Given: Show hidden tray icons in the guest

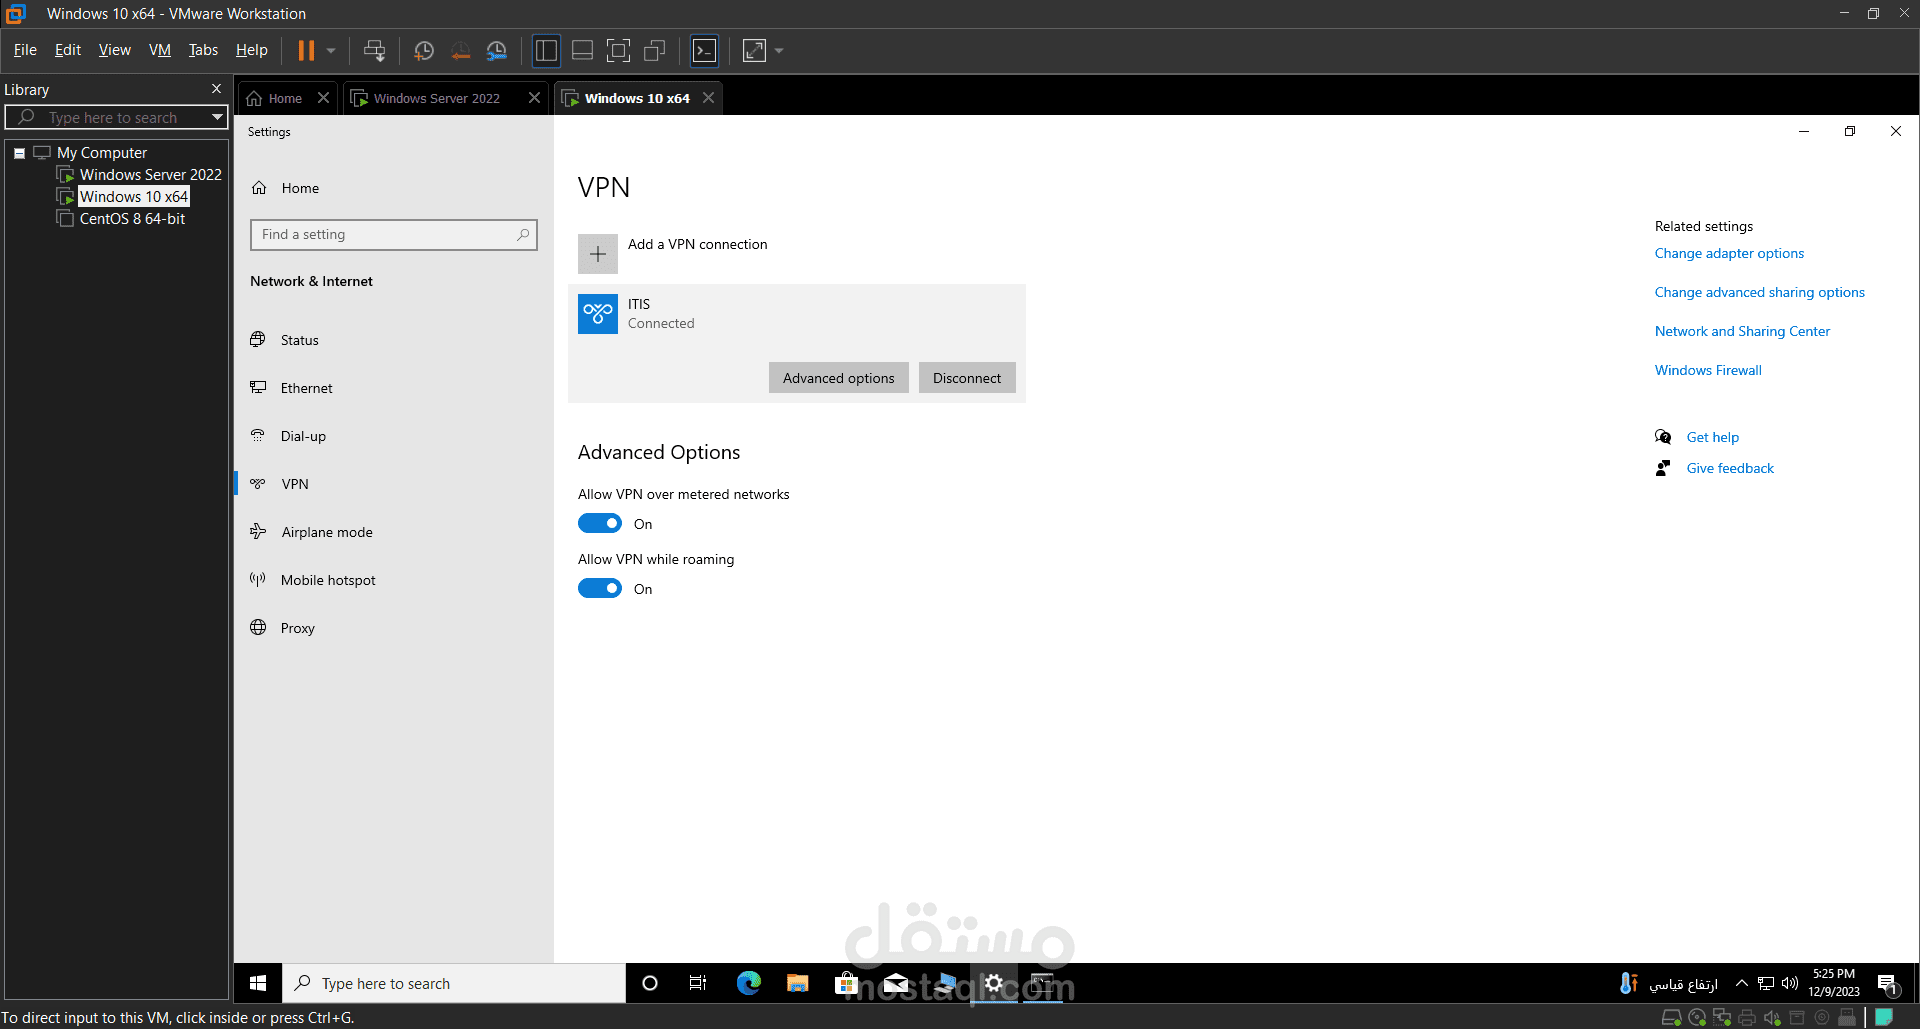Looking at the screenshot, I should point(1742,983).
